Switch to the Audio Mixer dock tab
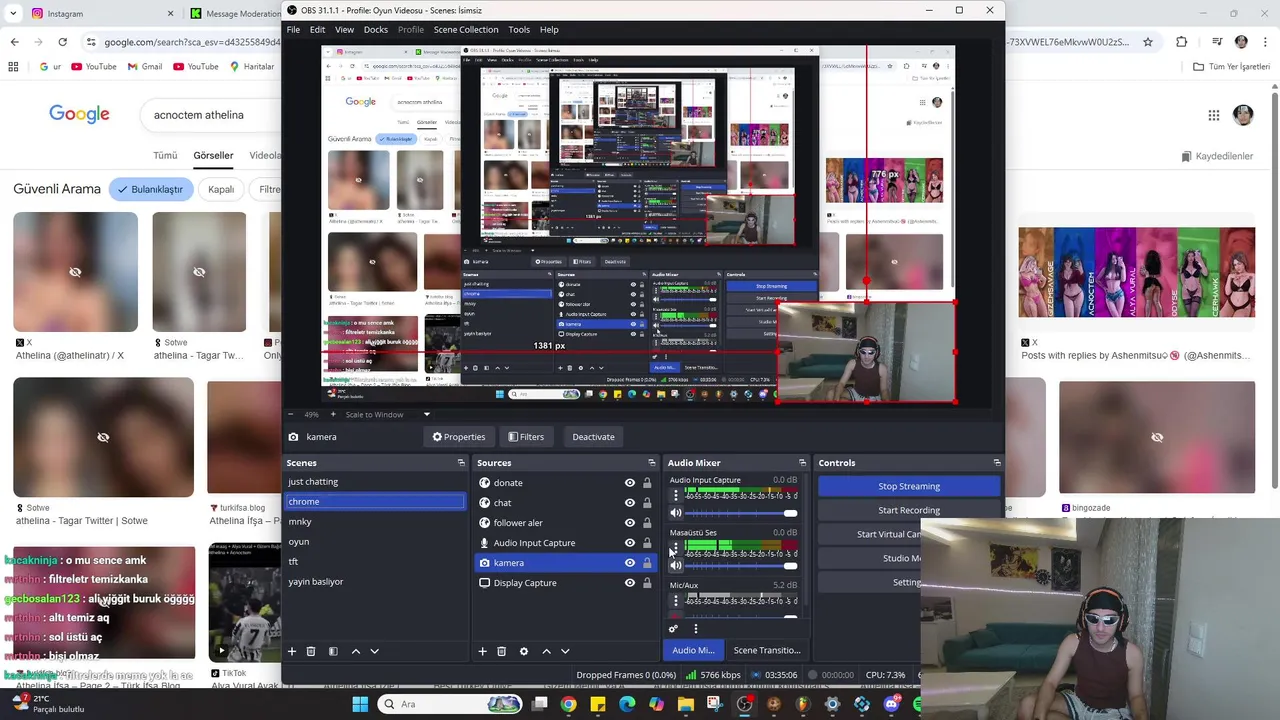Screen dimensions: 1280x720 tap(693, 650)
